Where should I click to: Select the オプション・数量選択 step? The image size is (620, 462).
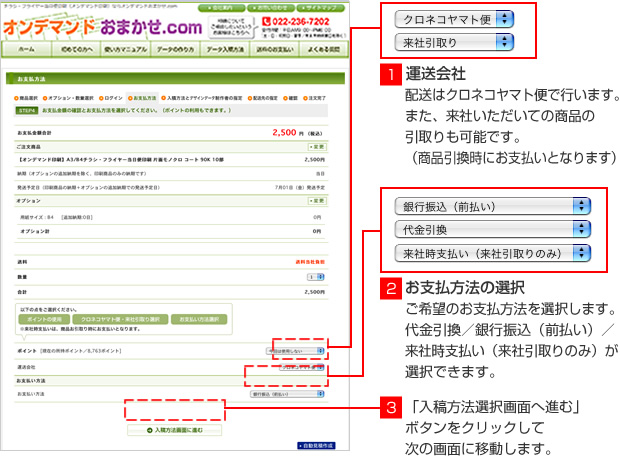68,98
